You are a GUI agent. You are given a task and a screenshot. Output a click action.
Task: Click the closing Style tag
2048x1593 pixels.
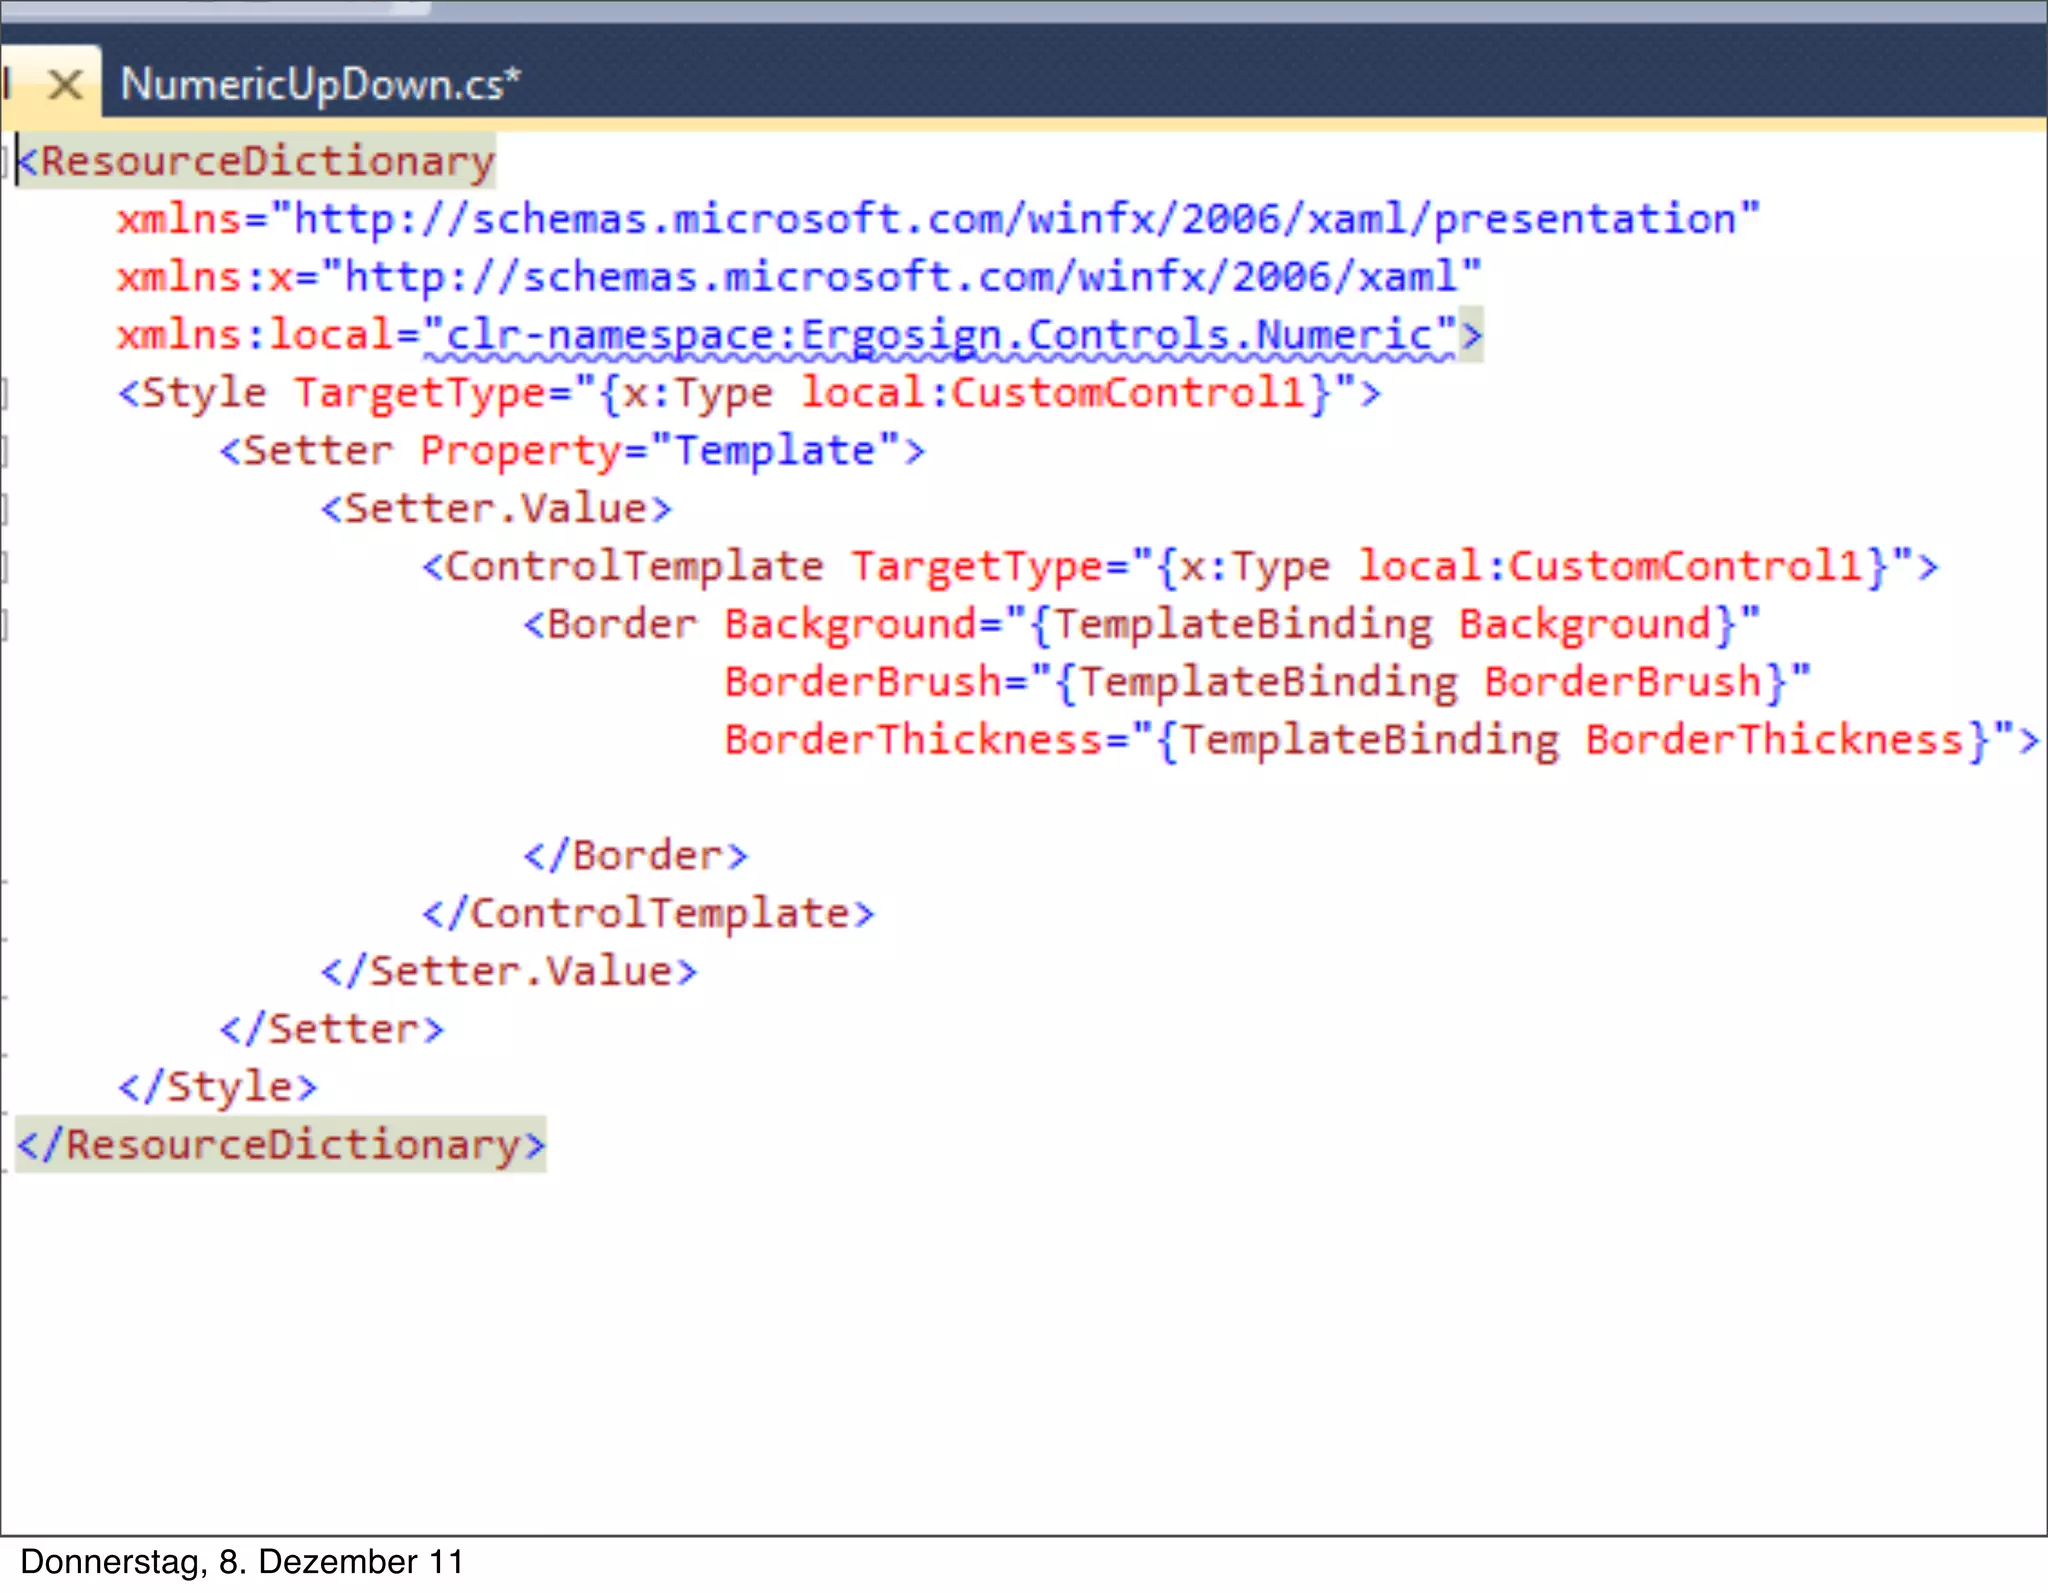pyautogui.click(x=218, y=1088)
